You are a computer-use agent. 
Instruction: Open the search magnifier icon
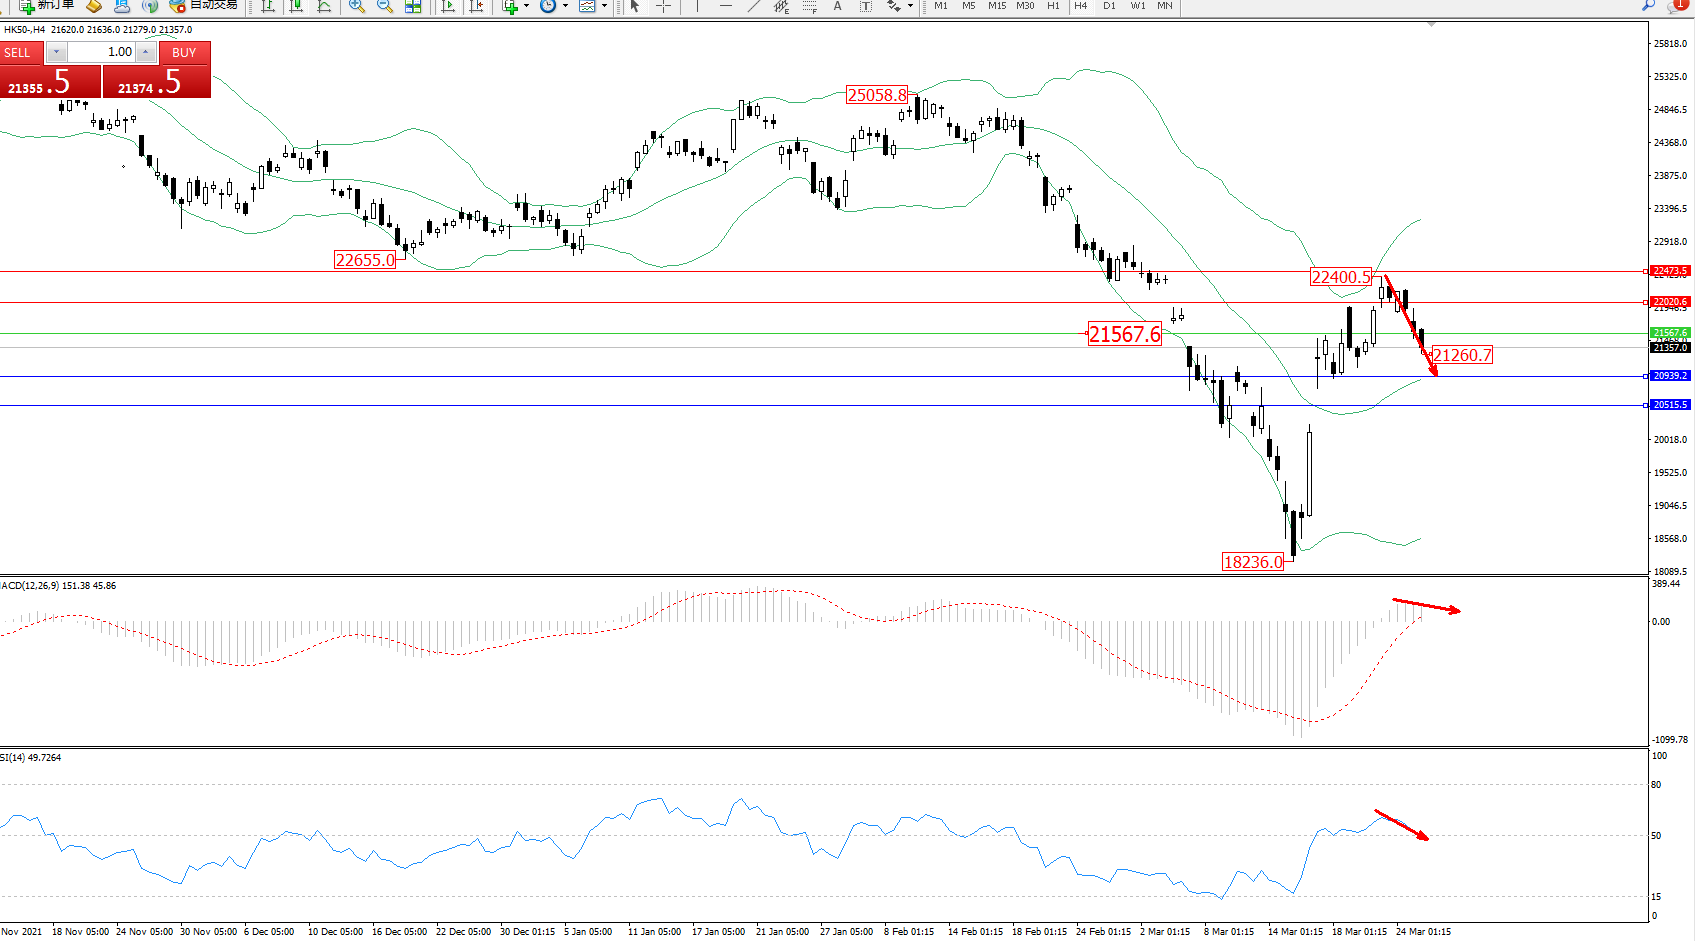tap(1648, 6)
